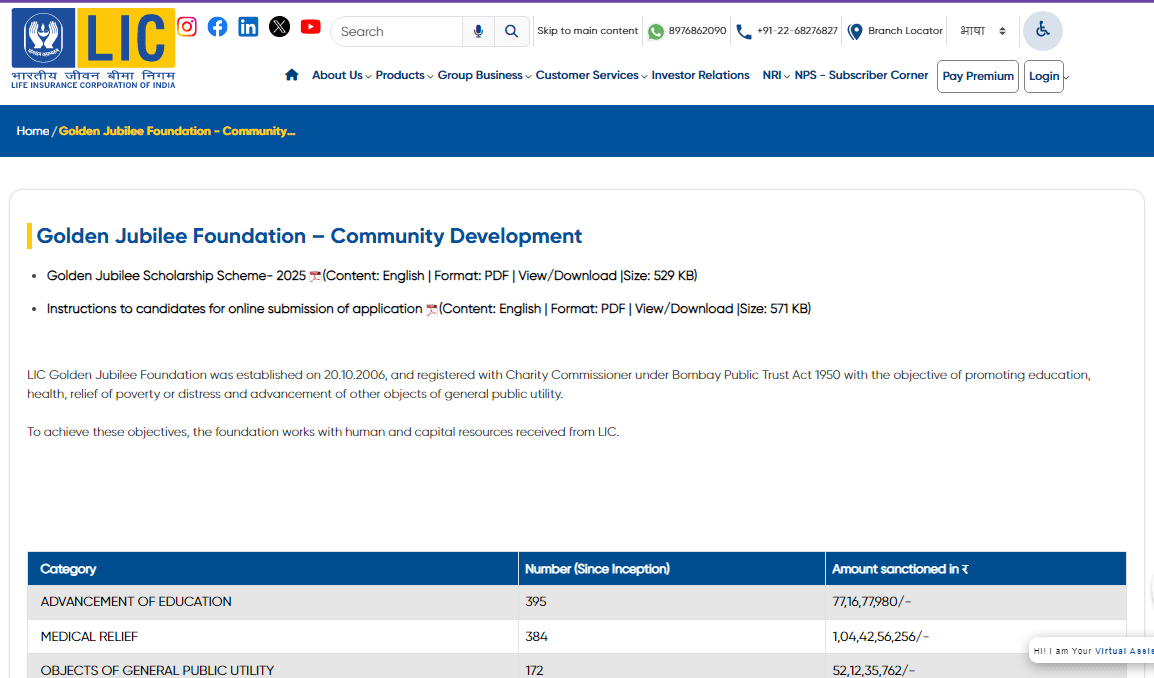1154x678 pixels.
Task: Open the Investor Relations menu
Action: click(700, 75)
